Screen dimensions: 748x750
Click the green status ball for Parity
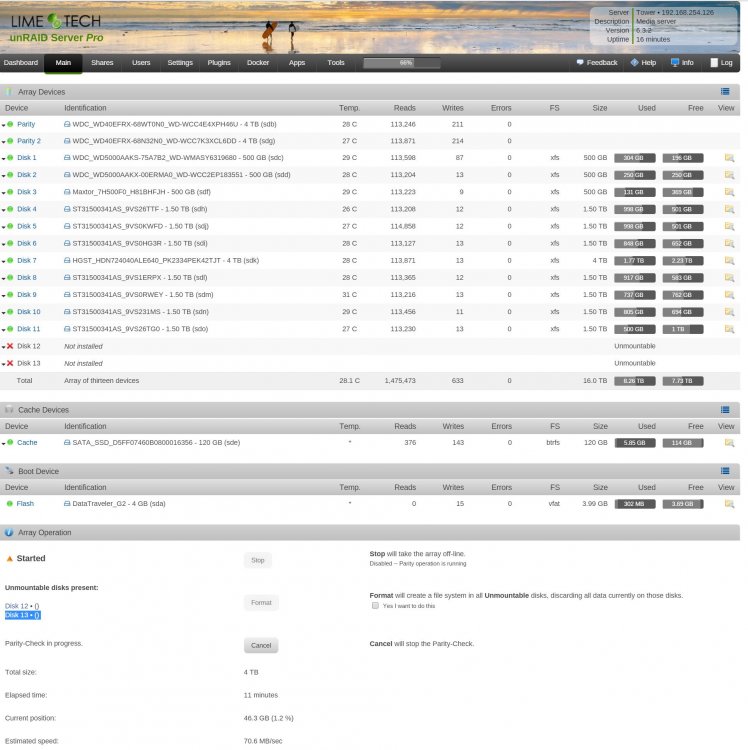tap(10, 124)
